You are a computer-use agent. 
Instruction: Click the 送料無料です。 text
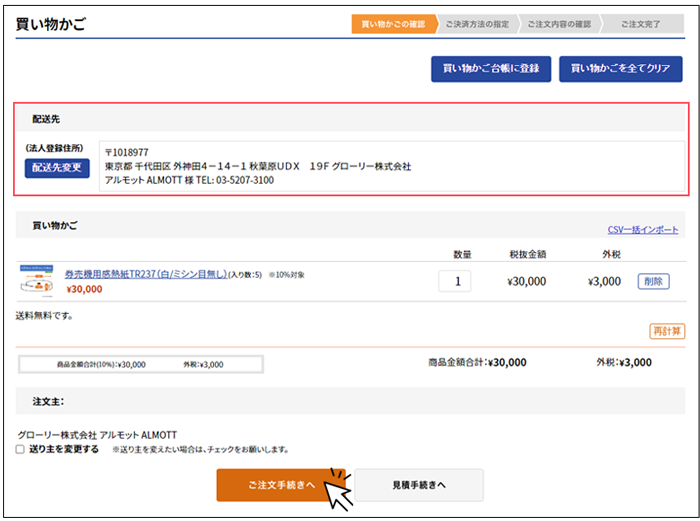click(44, 316)
